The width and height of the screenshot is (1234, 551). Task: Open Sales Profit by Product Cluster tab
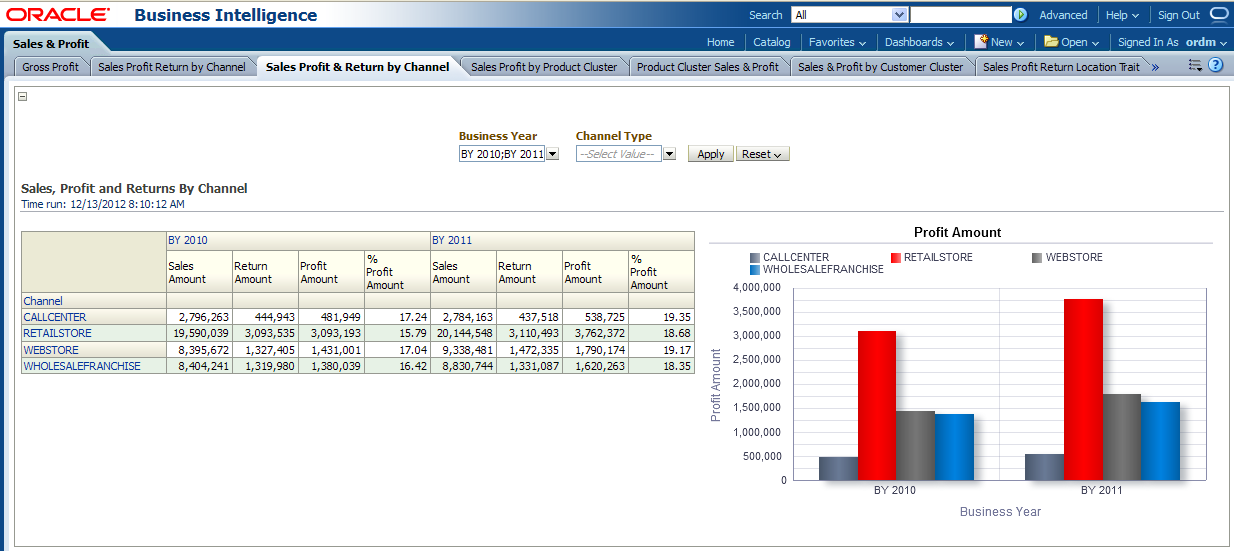pyautogui.click(x=544, y=67)
